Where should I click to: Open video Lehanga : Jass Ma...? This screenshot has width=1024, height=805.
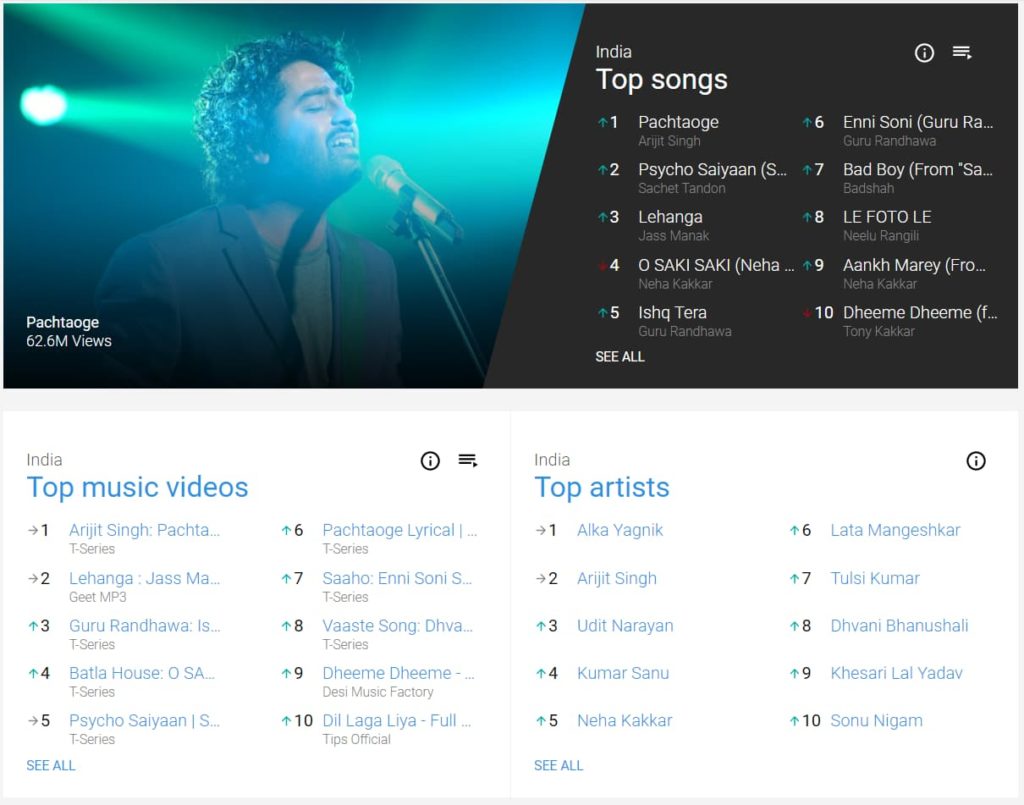point(144,578)
